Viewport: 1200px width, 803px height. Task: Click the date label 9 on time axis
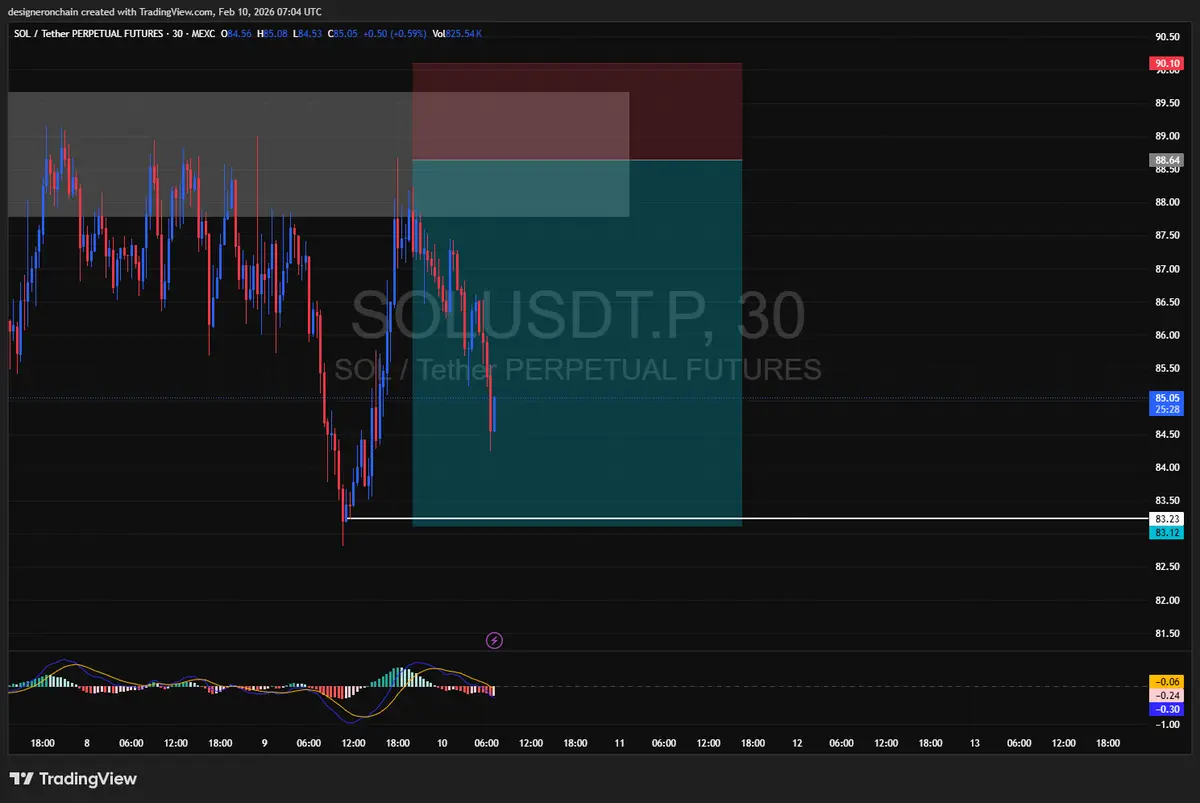(264, 743)
